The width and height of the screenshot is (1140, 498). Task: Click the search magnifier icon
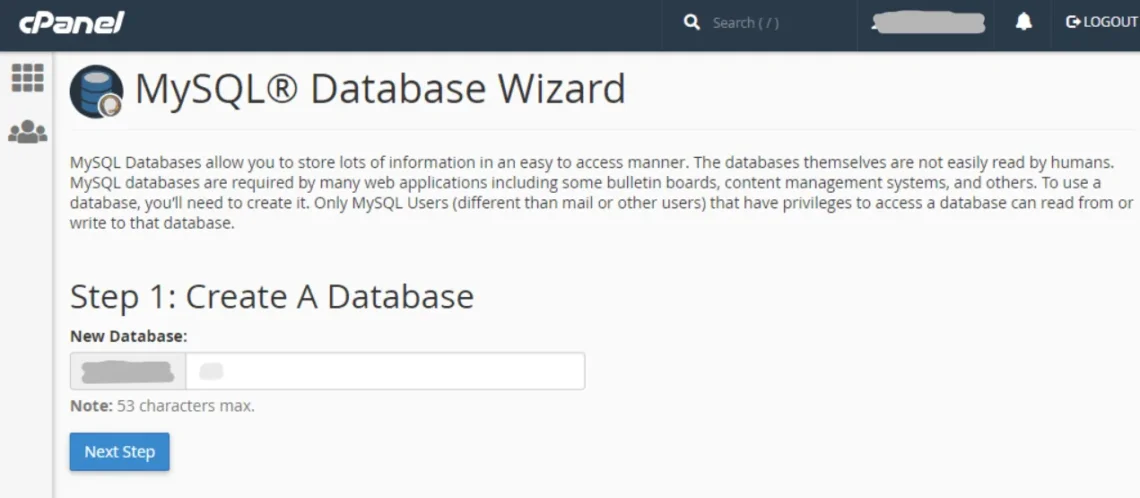coord(691,22)
